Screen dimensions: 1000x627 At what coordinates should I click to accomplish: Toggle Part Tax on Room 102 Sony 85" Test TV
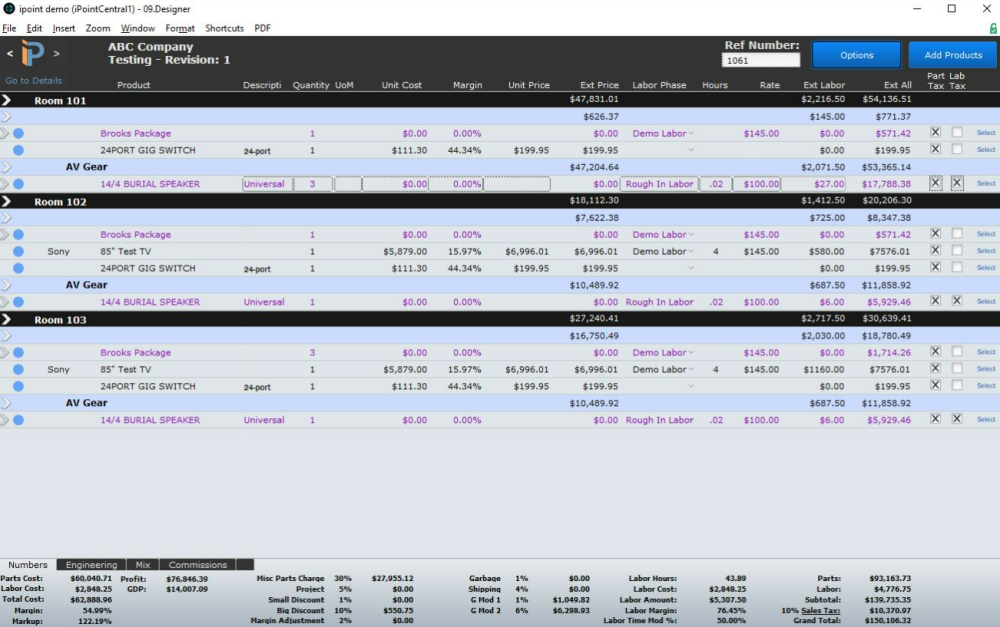point(935,250)
